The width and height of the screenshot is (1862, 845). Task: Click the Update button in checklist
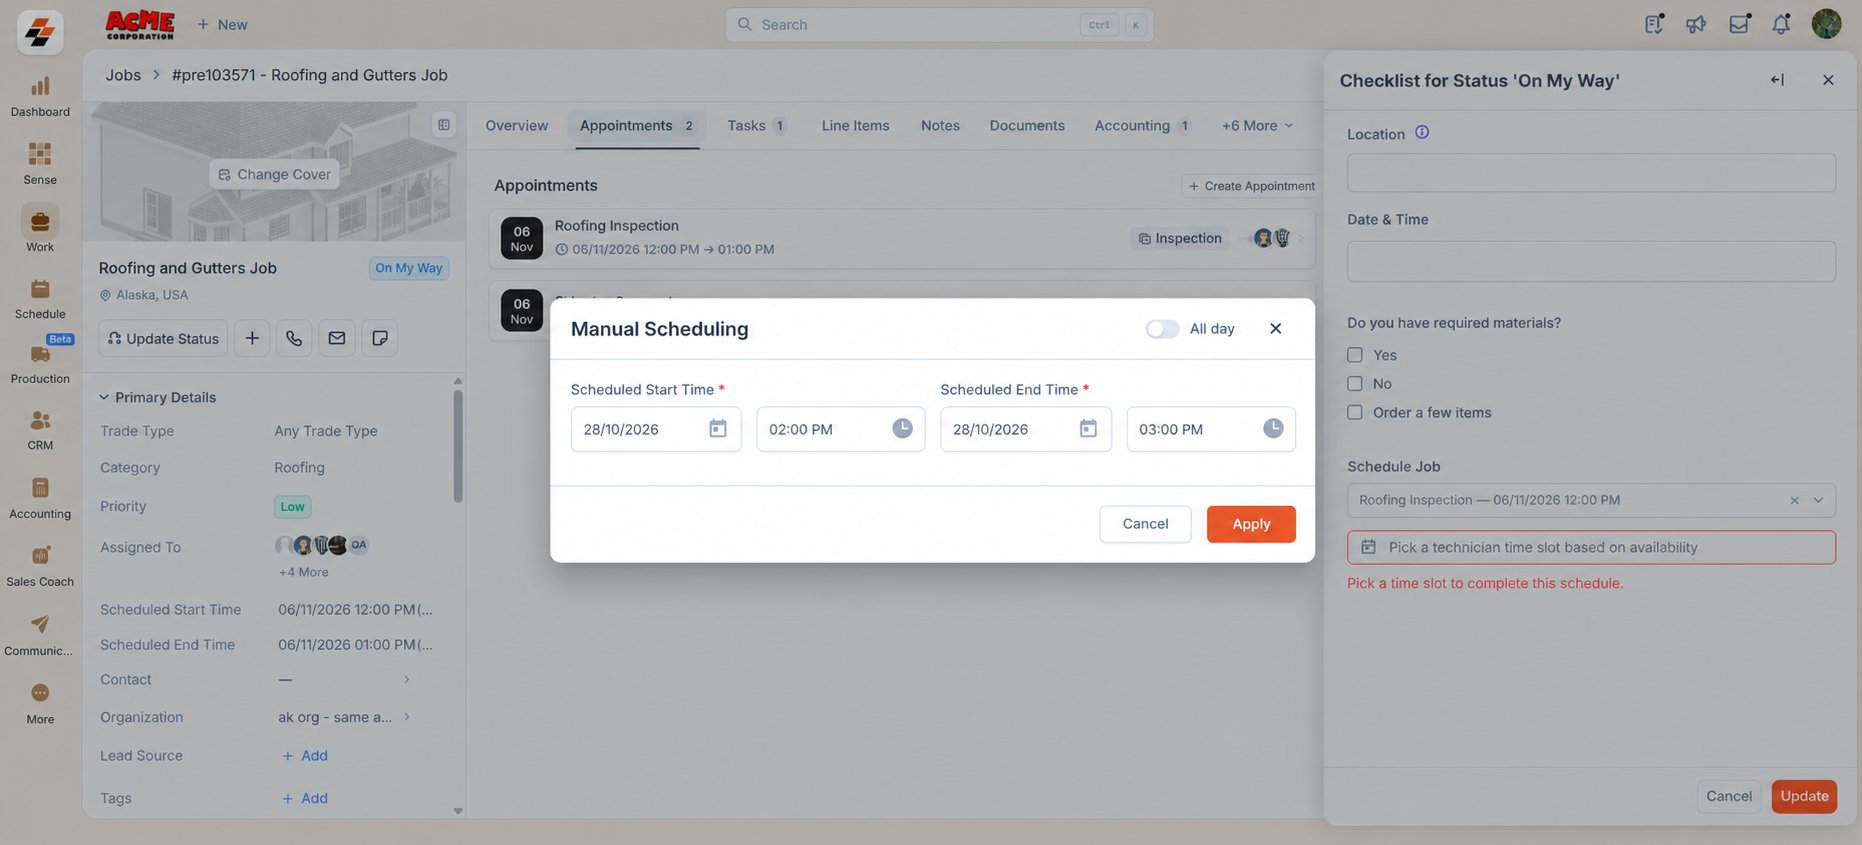(1804, 796)
